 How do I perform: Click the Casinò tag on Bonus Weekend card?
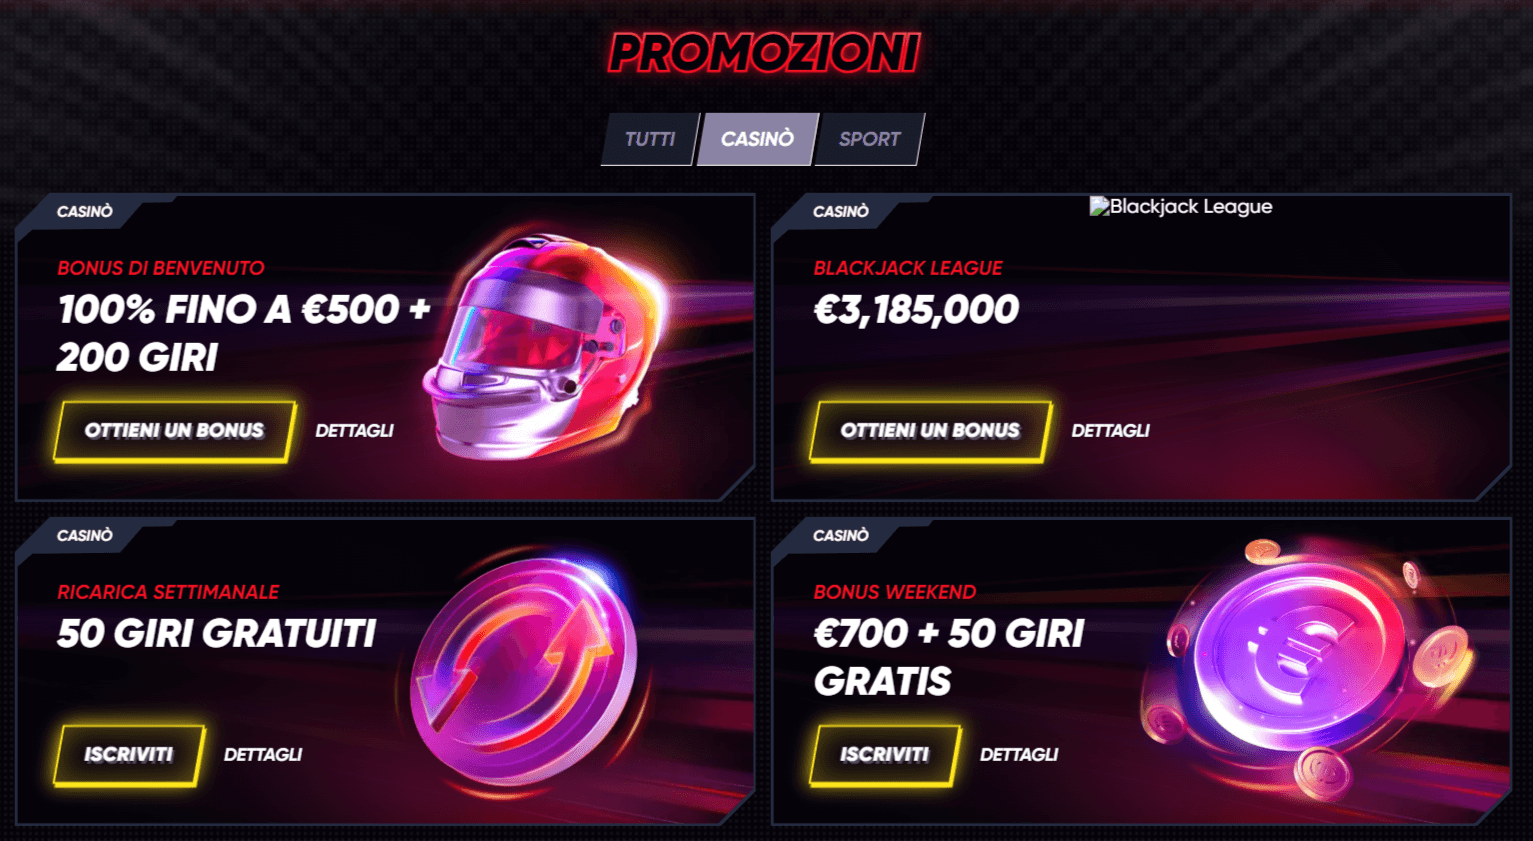click(x=841, y=536)
